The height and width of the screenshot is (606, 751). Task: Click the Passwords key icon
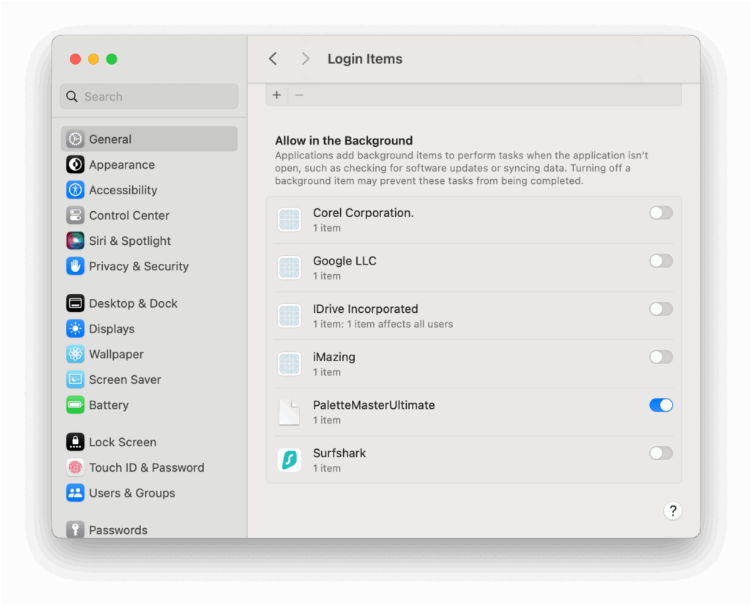pos(75,529)
